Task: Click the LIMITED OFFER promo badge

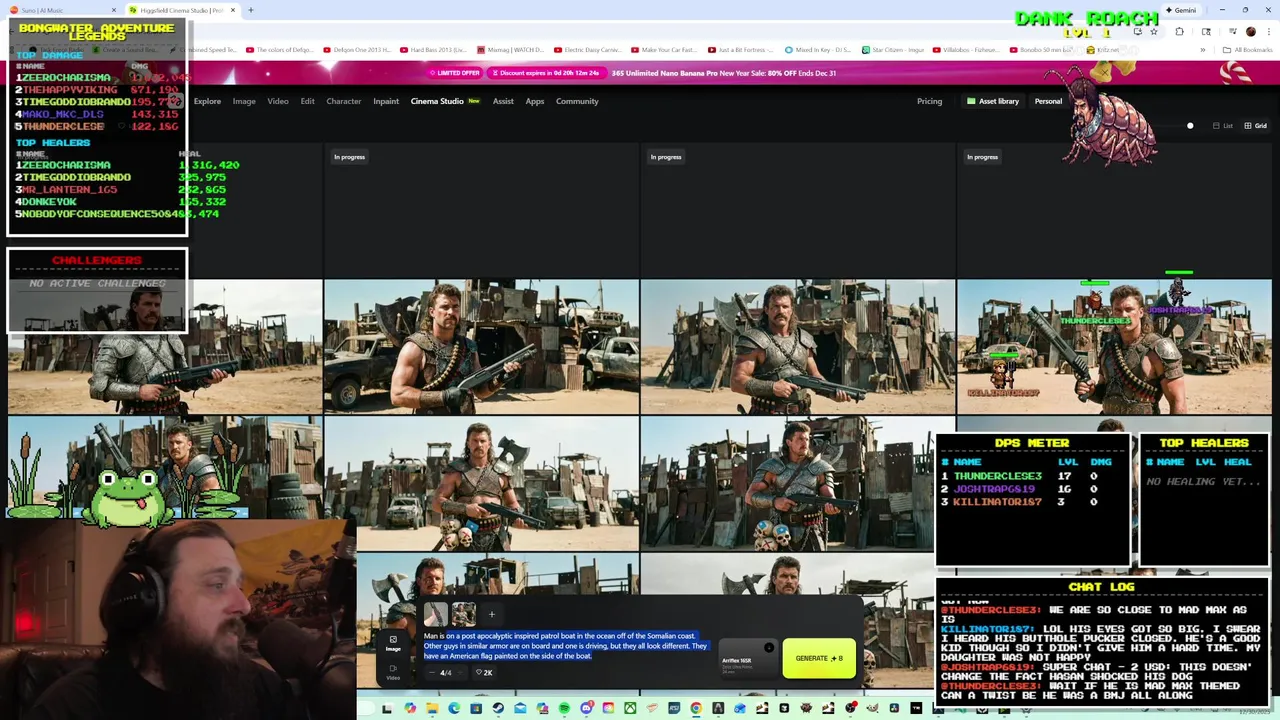Action: (x=455, y=73)
